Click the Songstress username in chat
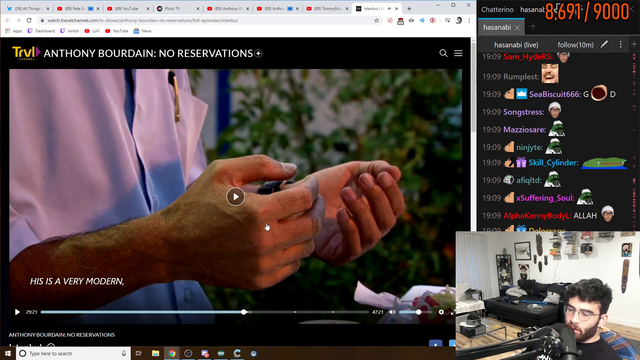The height and width of the screenshot is (360, 640). [x=523, y=112]
